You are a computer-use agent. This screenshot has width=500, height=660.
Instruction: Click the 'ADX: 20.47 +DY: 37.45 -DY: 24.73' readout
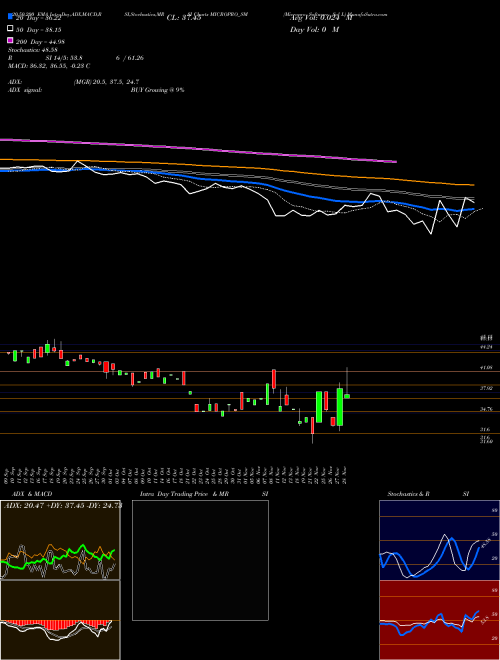point(62,505)
